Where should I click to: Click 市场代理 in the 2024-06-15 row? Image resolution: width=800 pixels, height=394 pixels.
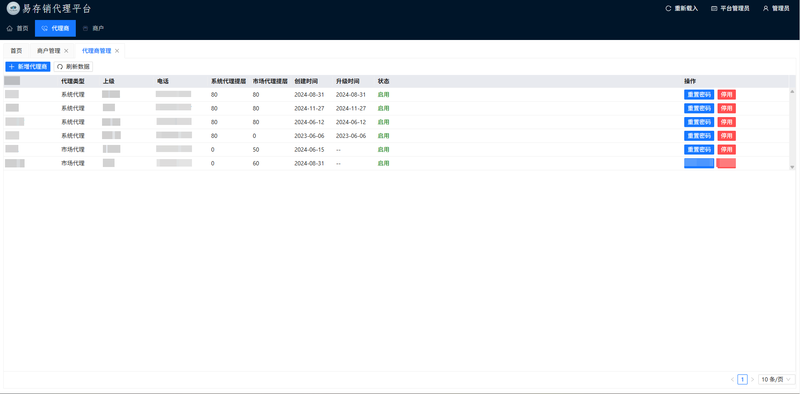point(72,150)
